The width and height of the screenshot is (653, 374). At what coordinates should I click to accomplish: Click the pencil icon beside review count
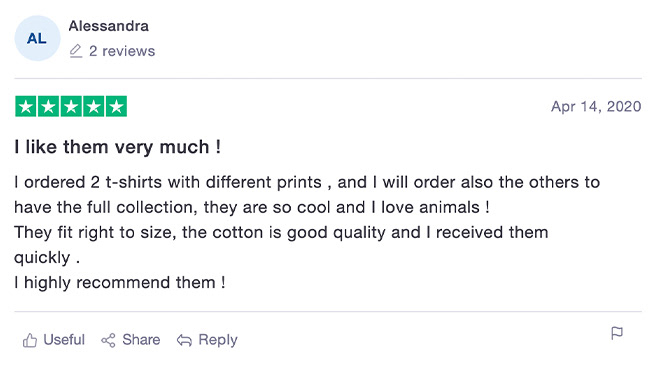point(76,51)
